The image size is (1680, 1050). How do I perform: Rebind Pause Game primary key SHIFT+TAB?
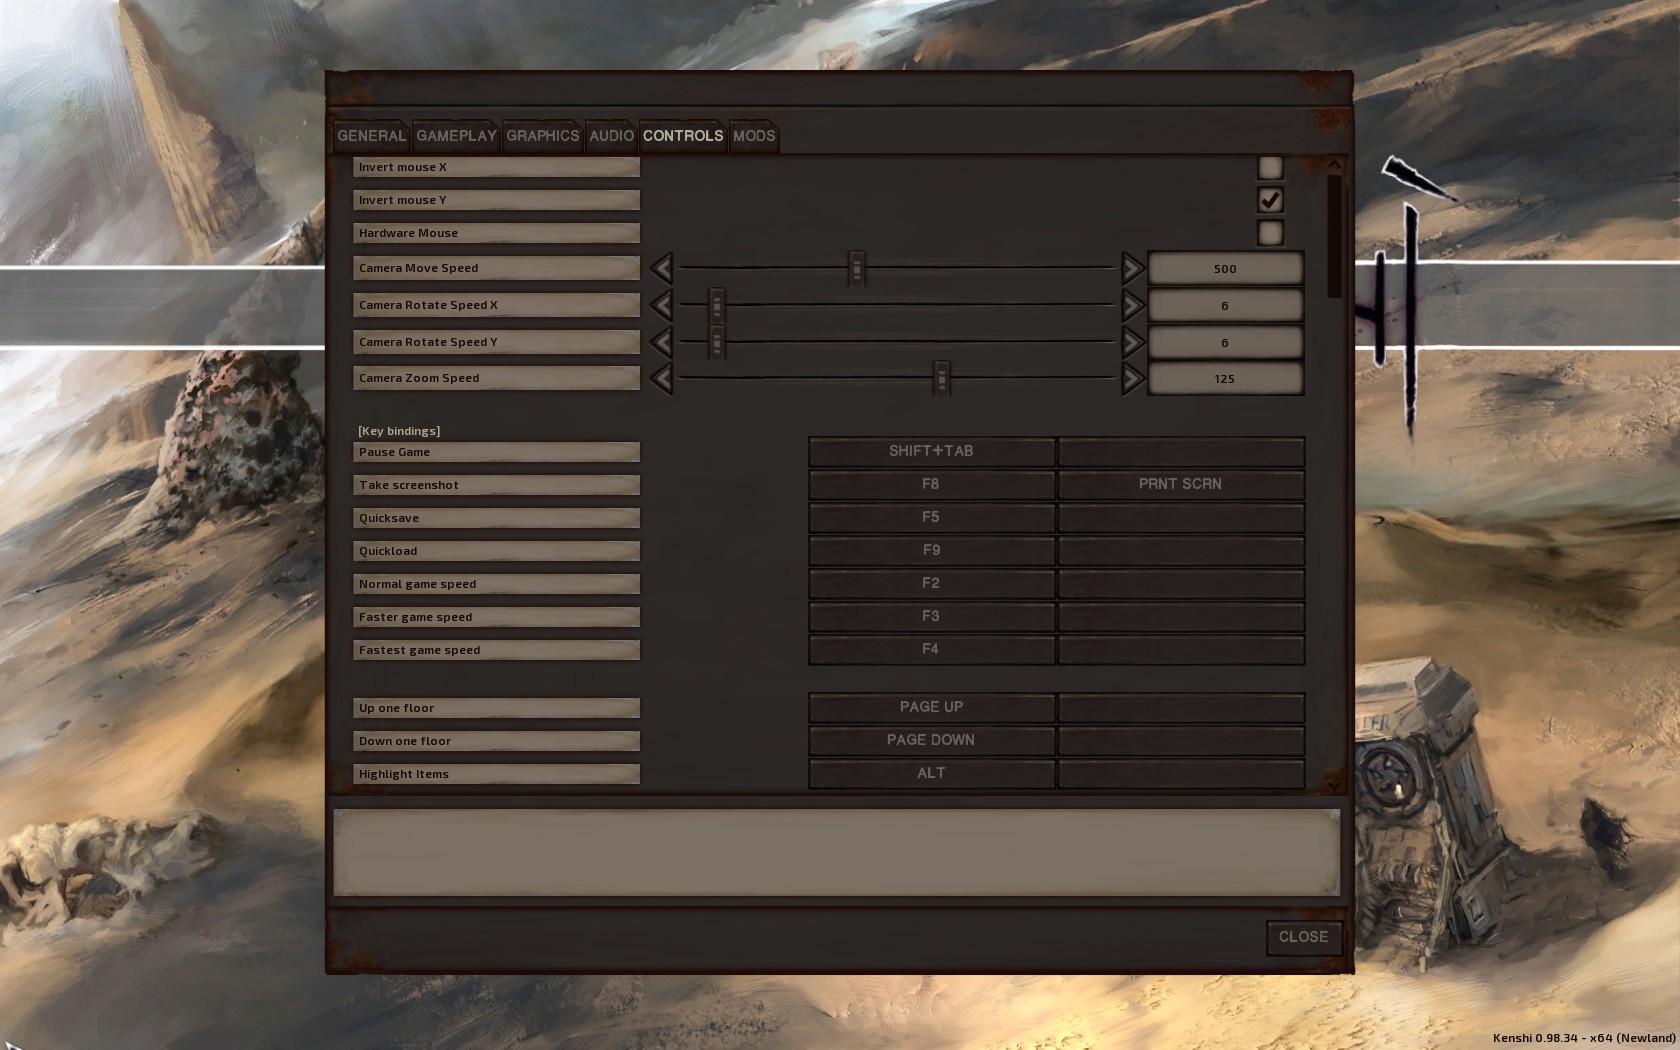(931, 451)
